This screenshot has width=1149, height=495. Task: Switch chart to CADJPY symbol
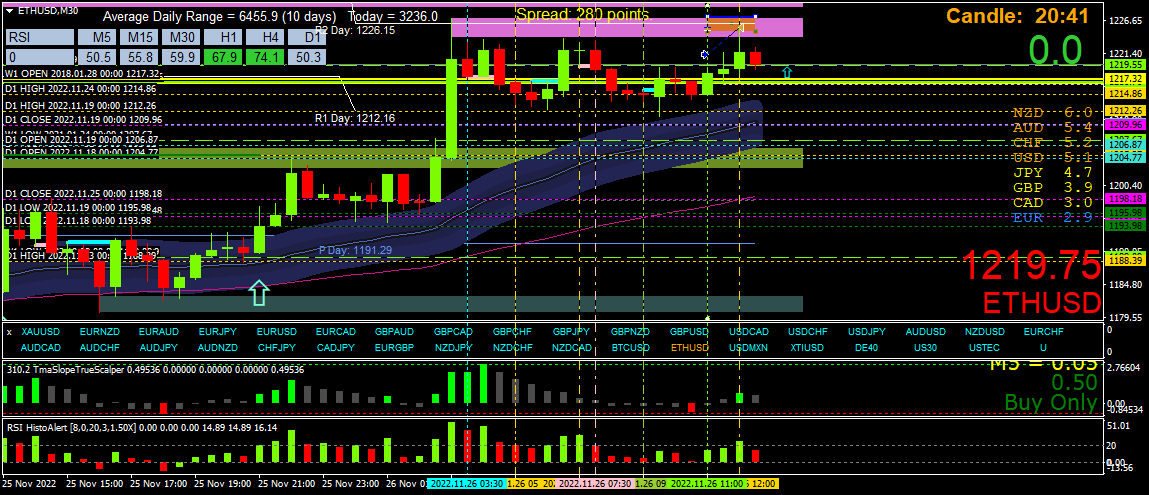[335, 347]
